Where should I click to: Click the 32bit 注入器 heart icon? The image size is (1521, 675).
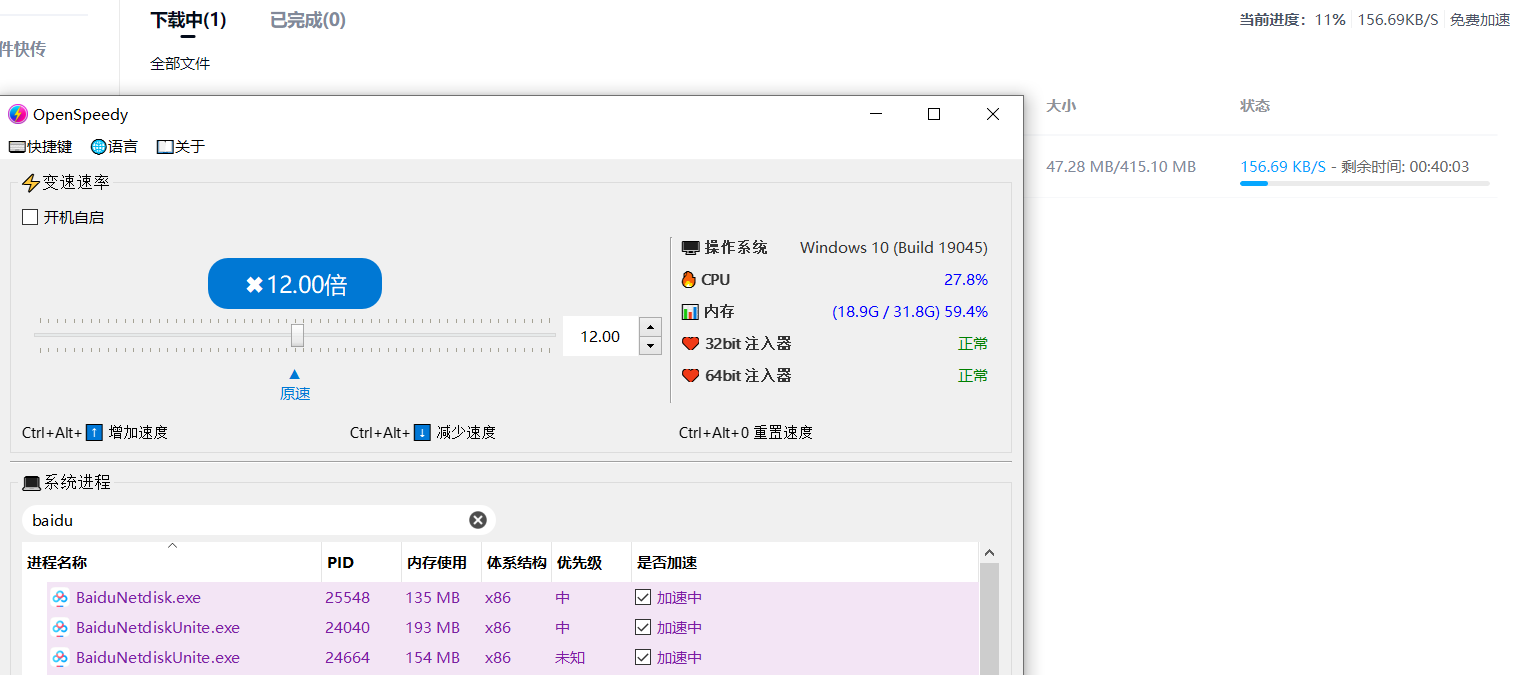click(x=690, y=344)
